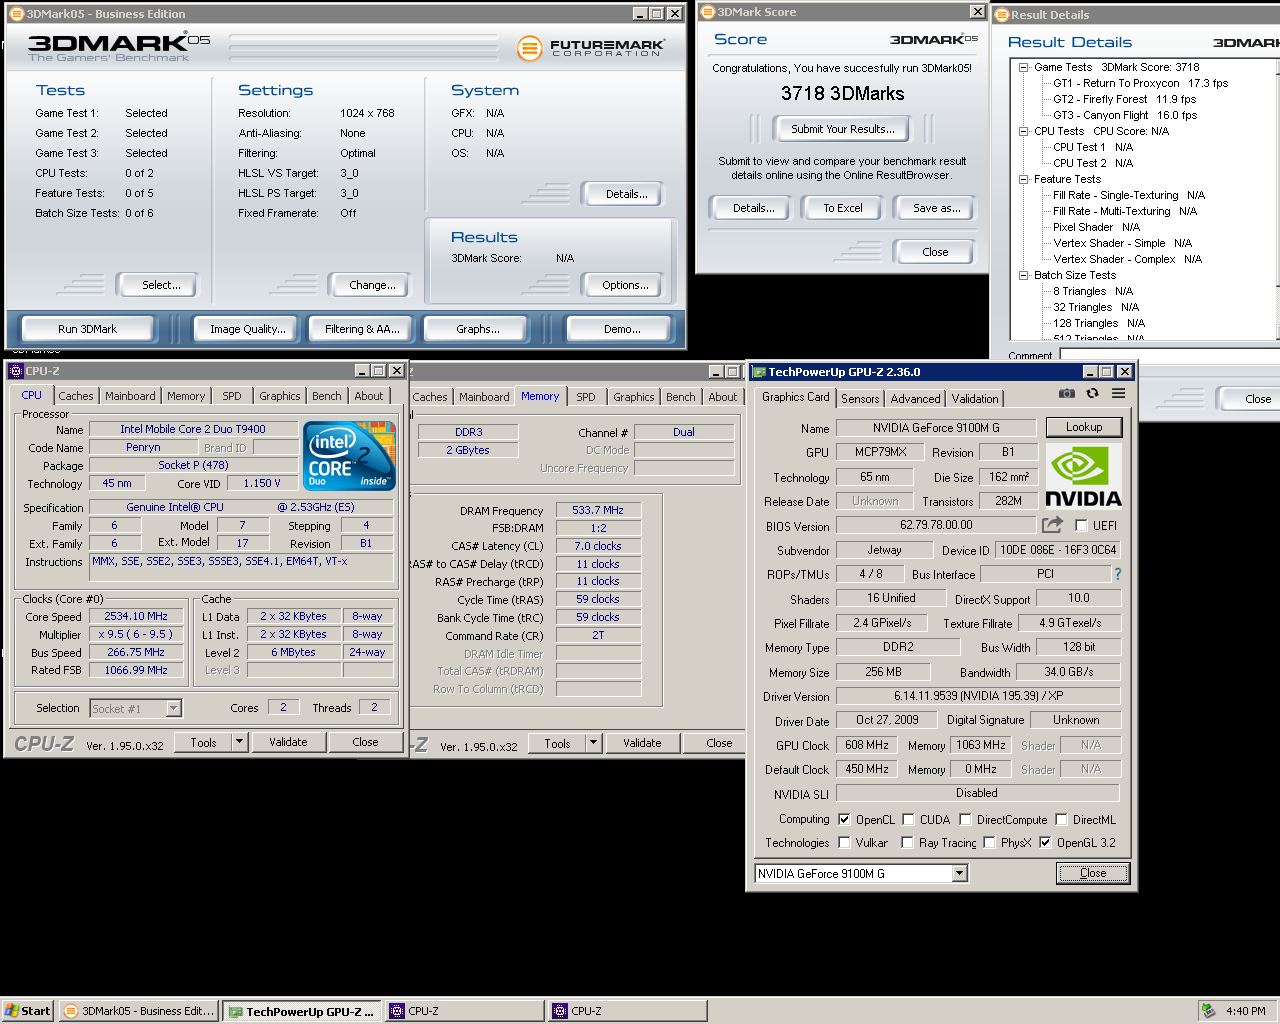Open the SPD tab in the CPU-Z Memory window
Screen dimensions: 1280x1024
click(x=586, y=397)
